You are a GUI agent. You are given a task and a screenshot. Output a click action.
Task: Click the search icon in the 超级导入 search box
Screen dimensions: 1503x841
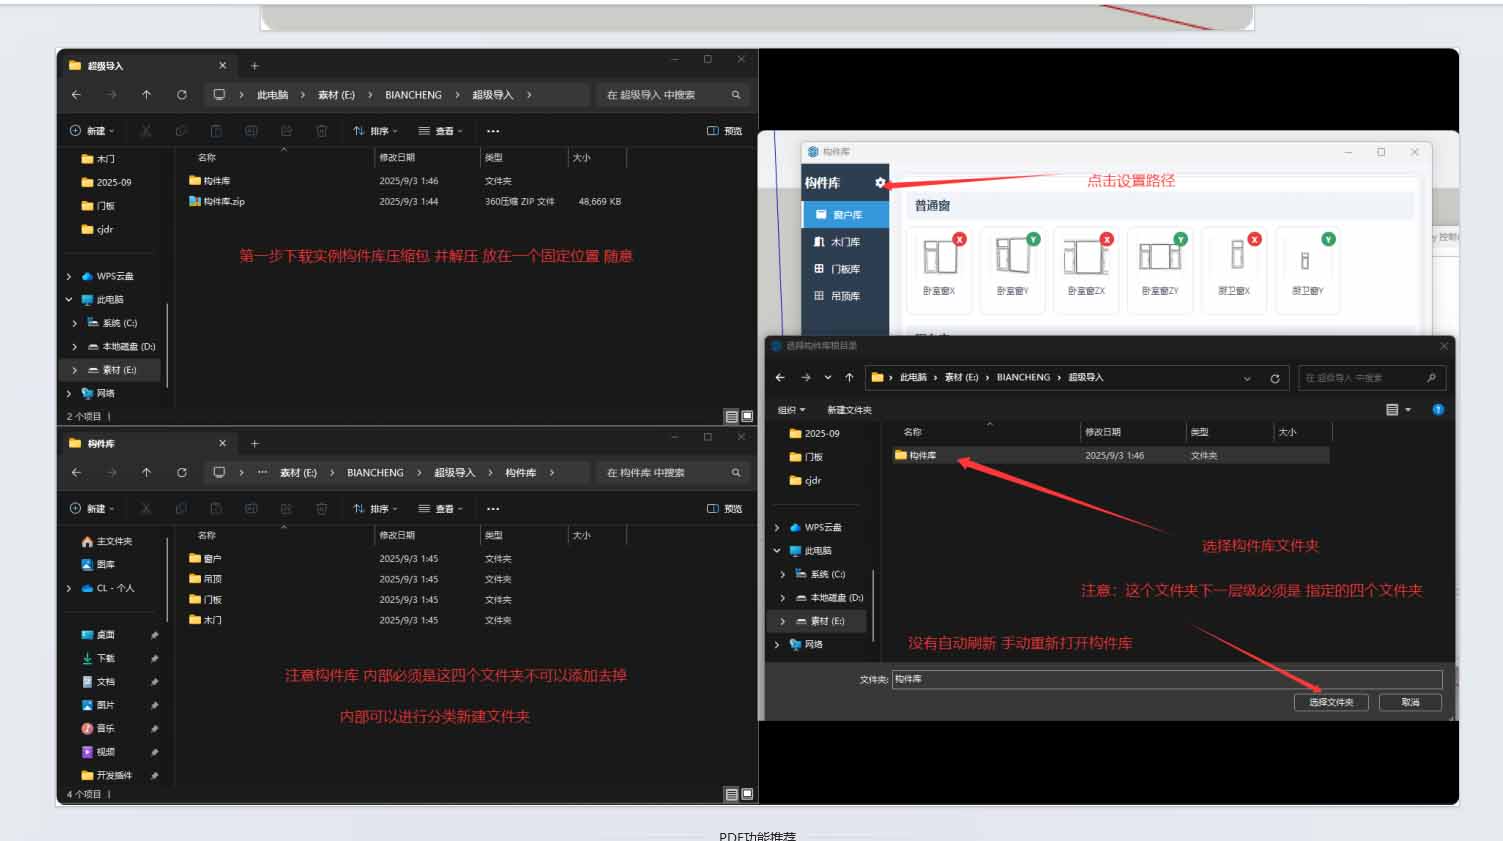tap(736, 95)
